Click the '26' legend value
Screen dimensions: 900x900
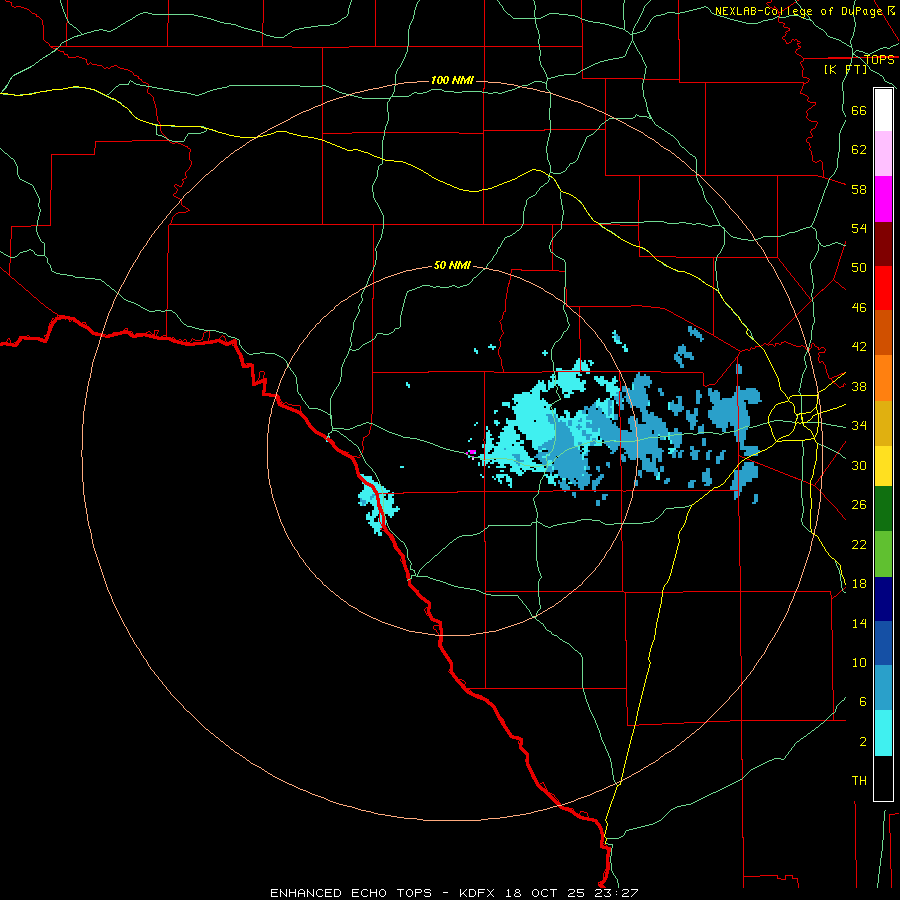pos(859,505)
